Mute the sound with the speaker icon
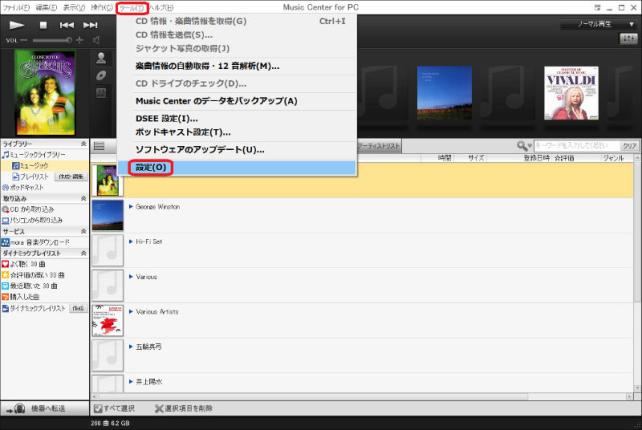 click(96, 40)
